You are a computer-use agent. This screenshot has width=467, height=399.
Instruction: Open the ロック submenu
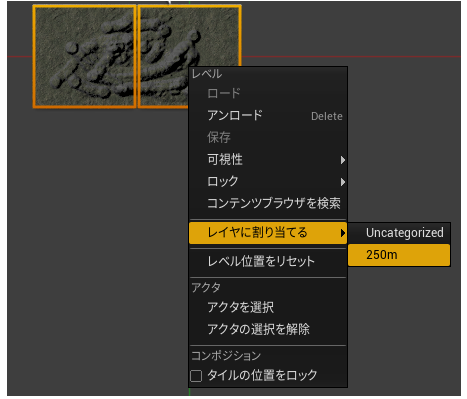(x=268, y=181)
